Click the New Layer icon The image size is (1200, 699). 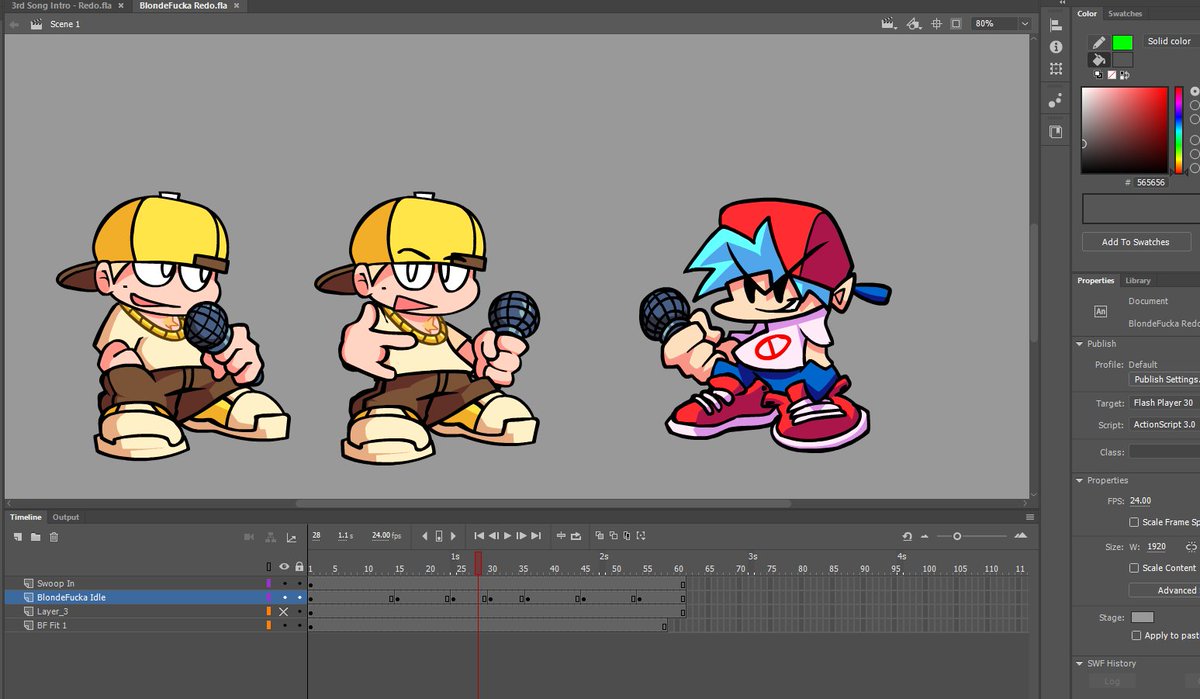point(18,537)
